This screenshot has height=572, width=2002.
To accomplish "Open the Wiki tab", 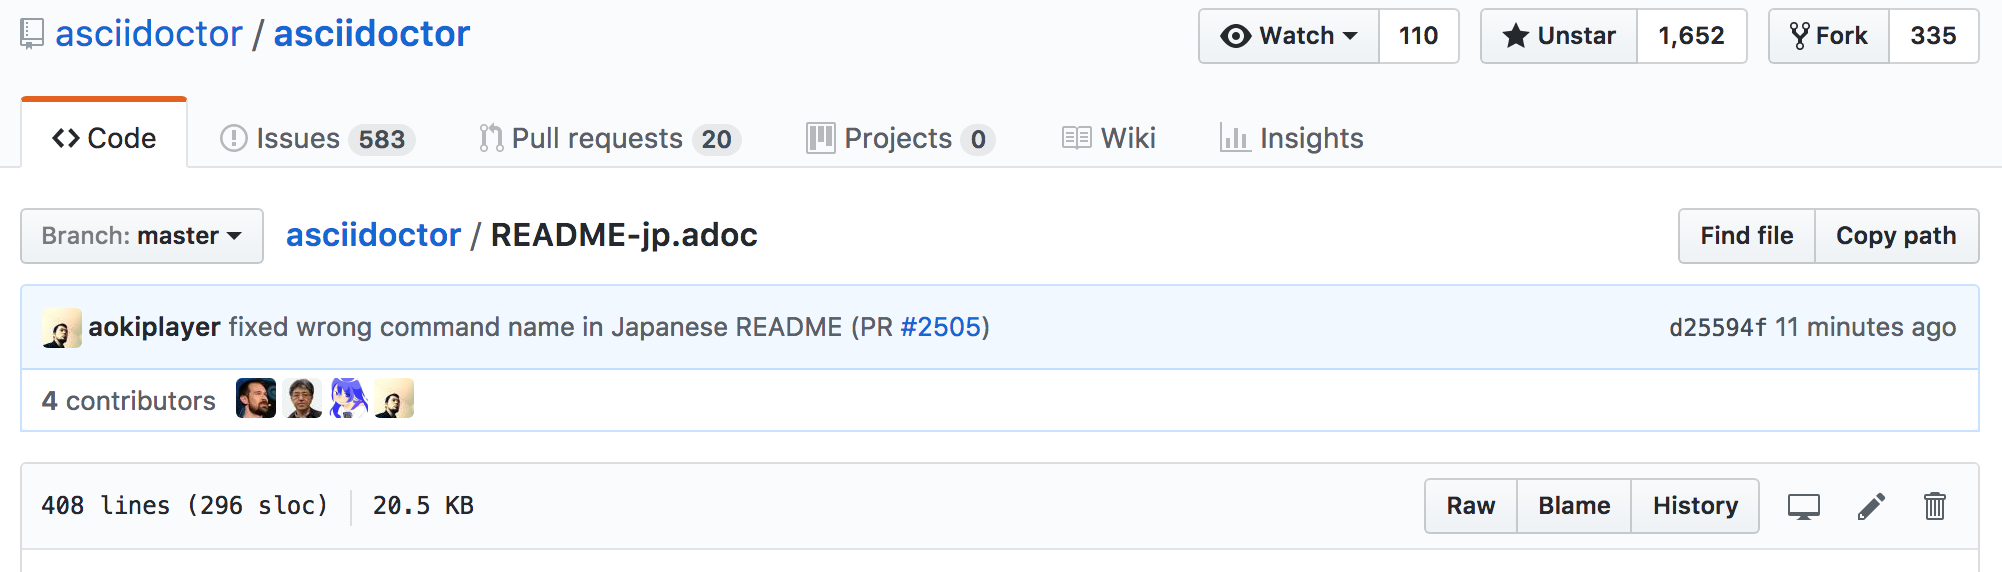I will pos(1109,138).
